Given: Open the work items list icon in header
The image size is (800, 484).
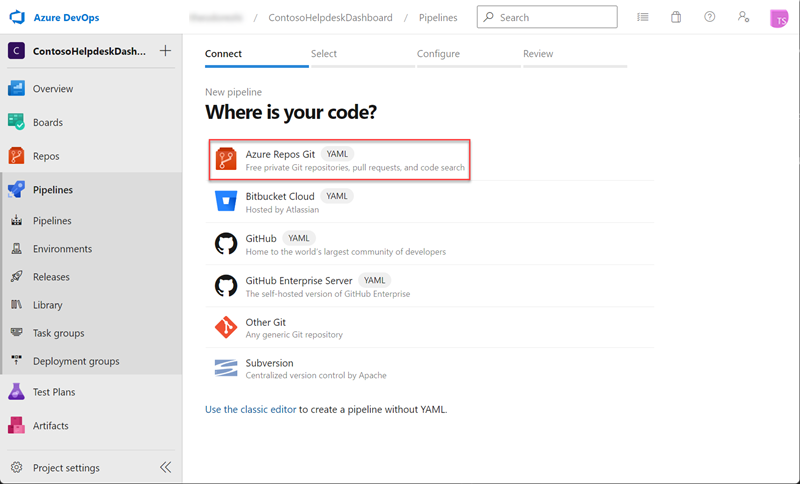Looking at the screenshot, I should pyautogui.click(x=643, y=17).
